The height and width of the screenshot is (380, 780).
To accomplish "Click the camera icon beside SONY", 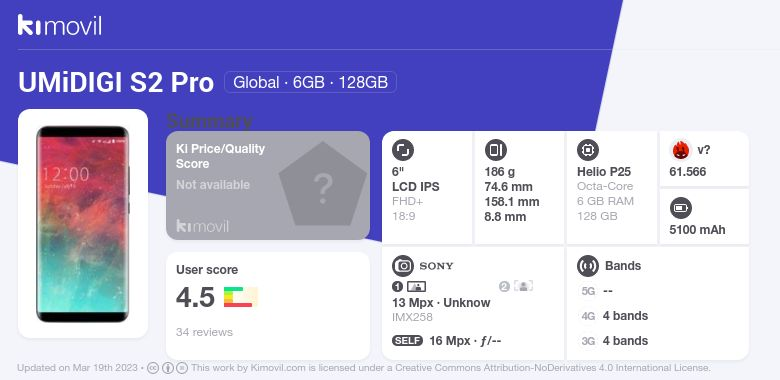I will click(403, 266).
